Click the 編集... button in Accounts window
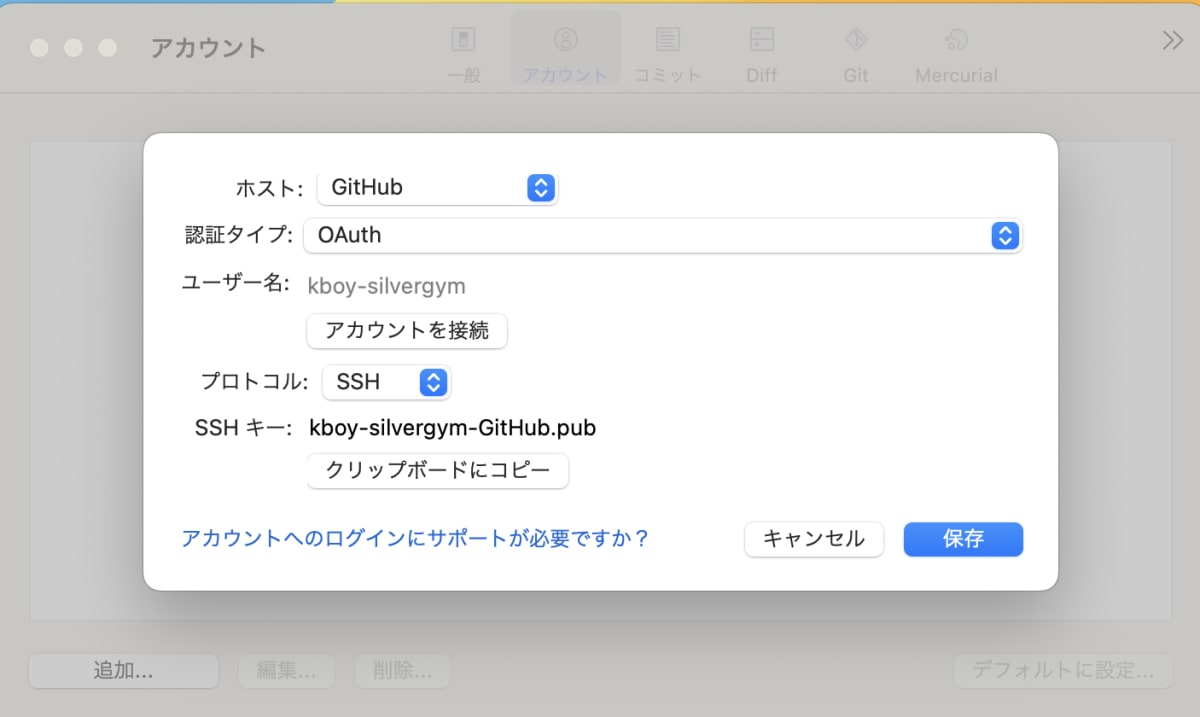This screenshot has width=1200, height=717. [x=286, y=671]
